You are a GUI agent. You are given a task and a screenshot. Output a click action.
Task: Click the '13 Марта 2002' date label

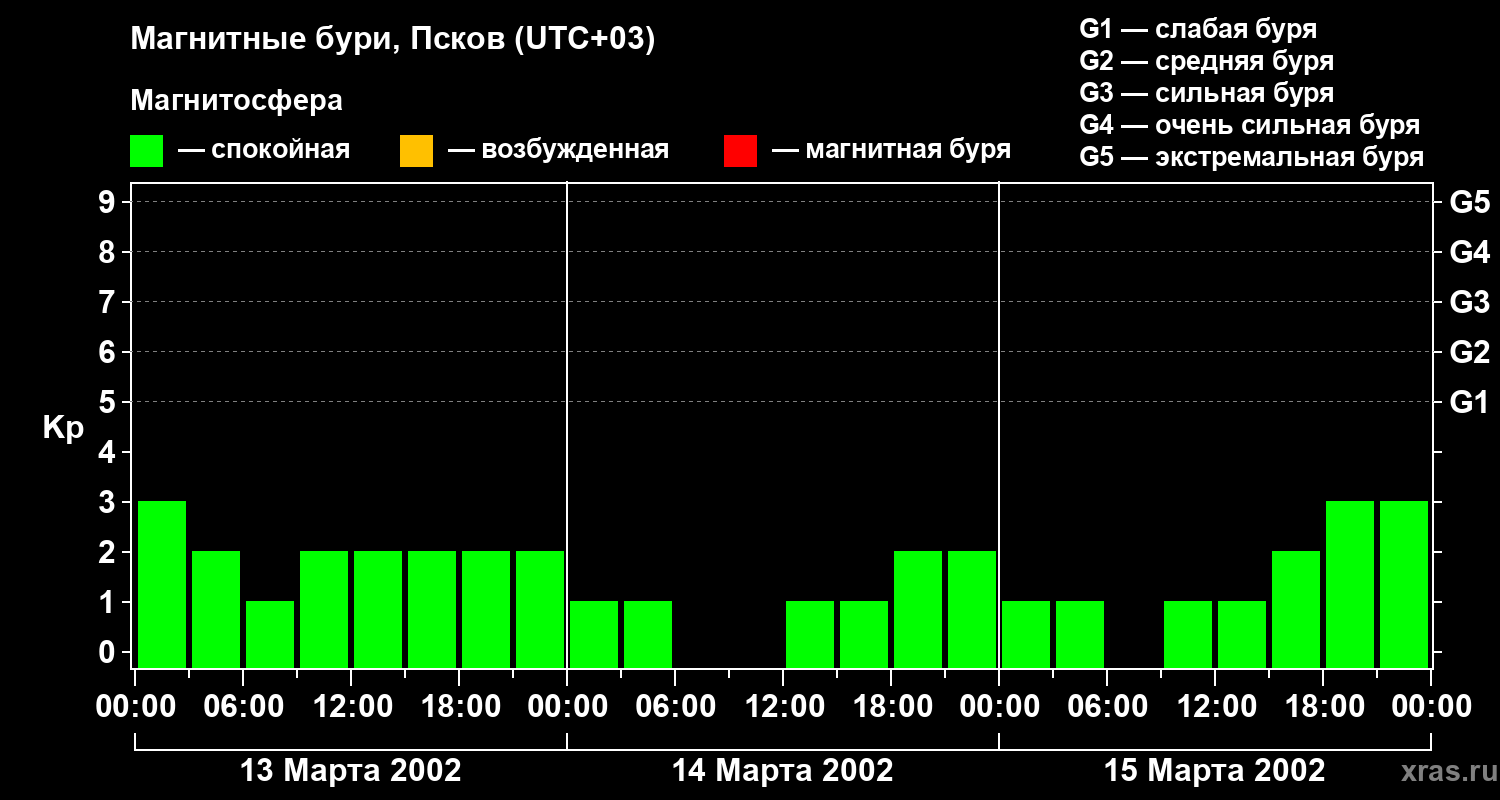351,771
